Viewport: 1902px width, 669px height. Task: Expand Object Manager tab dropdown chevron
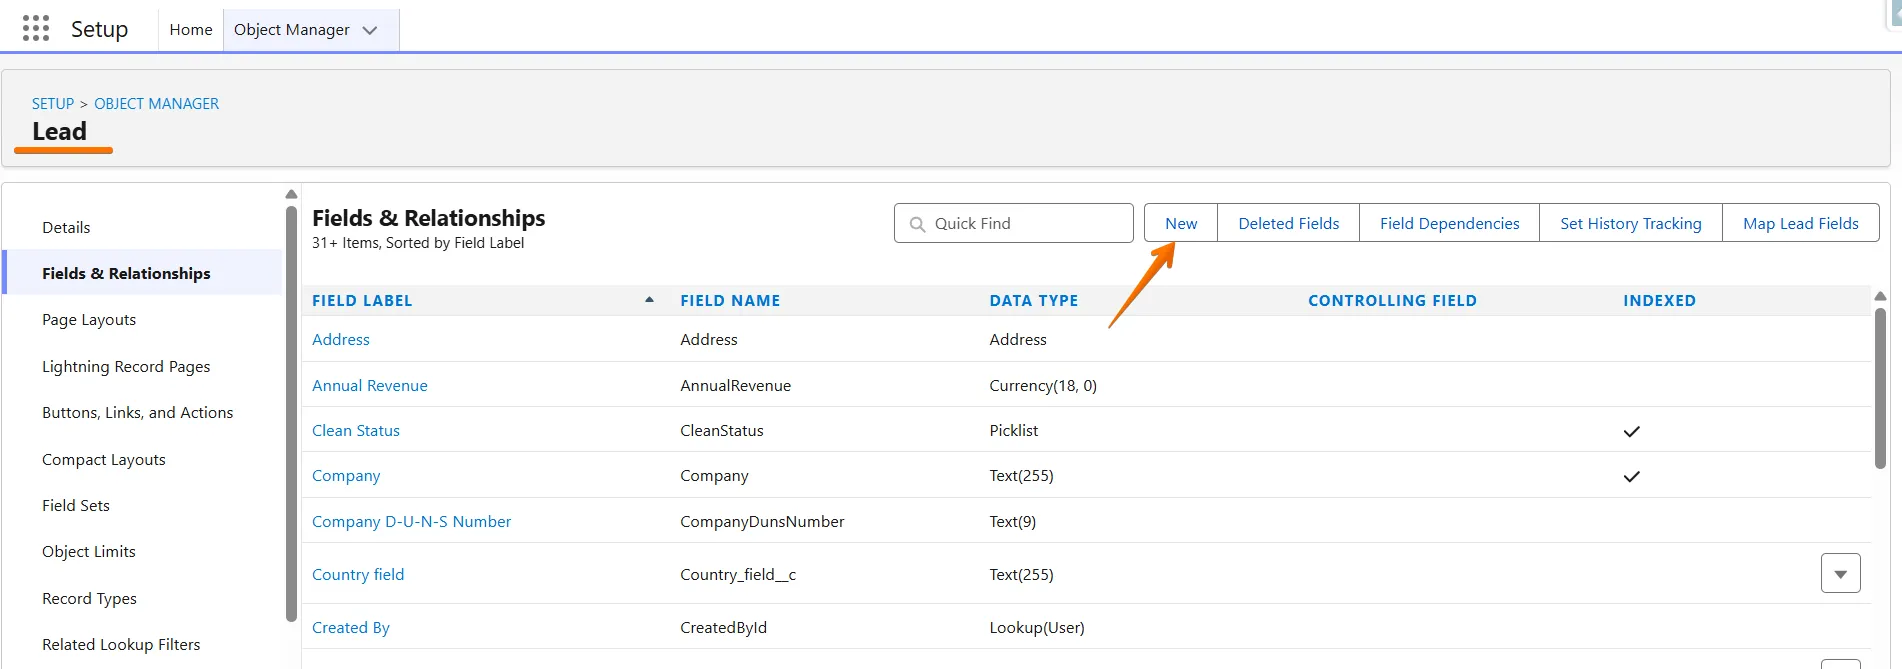(x=370, y=30)
